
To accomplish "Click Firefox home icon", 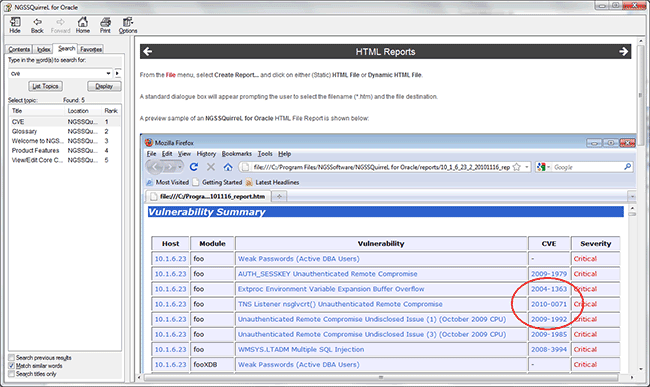I will (228, 167).
